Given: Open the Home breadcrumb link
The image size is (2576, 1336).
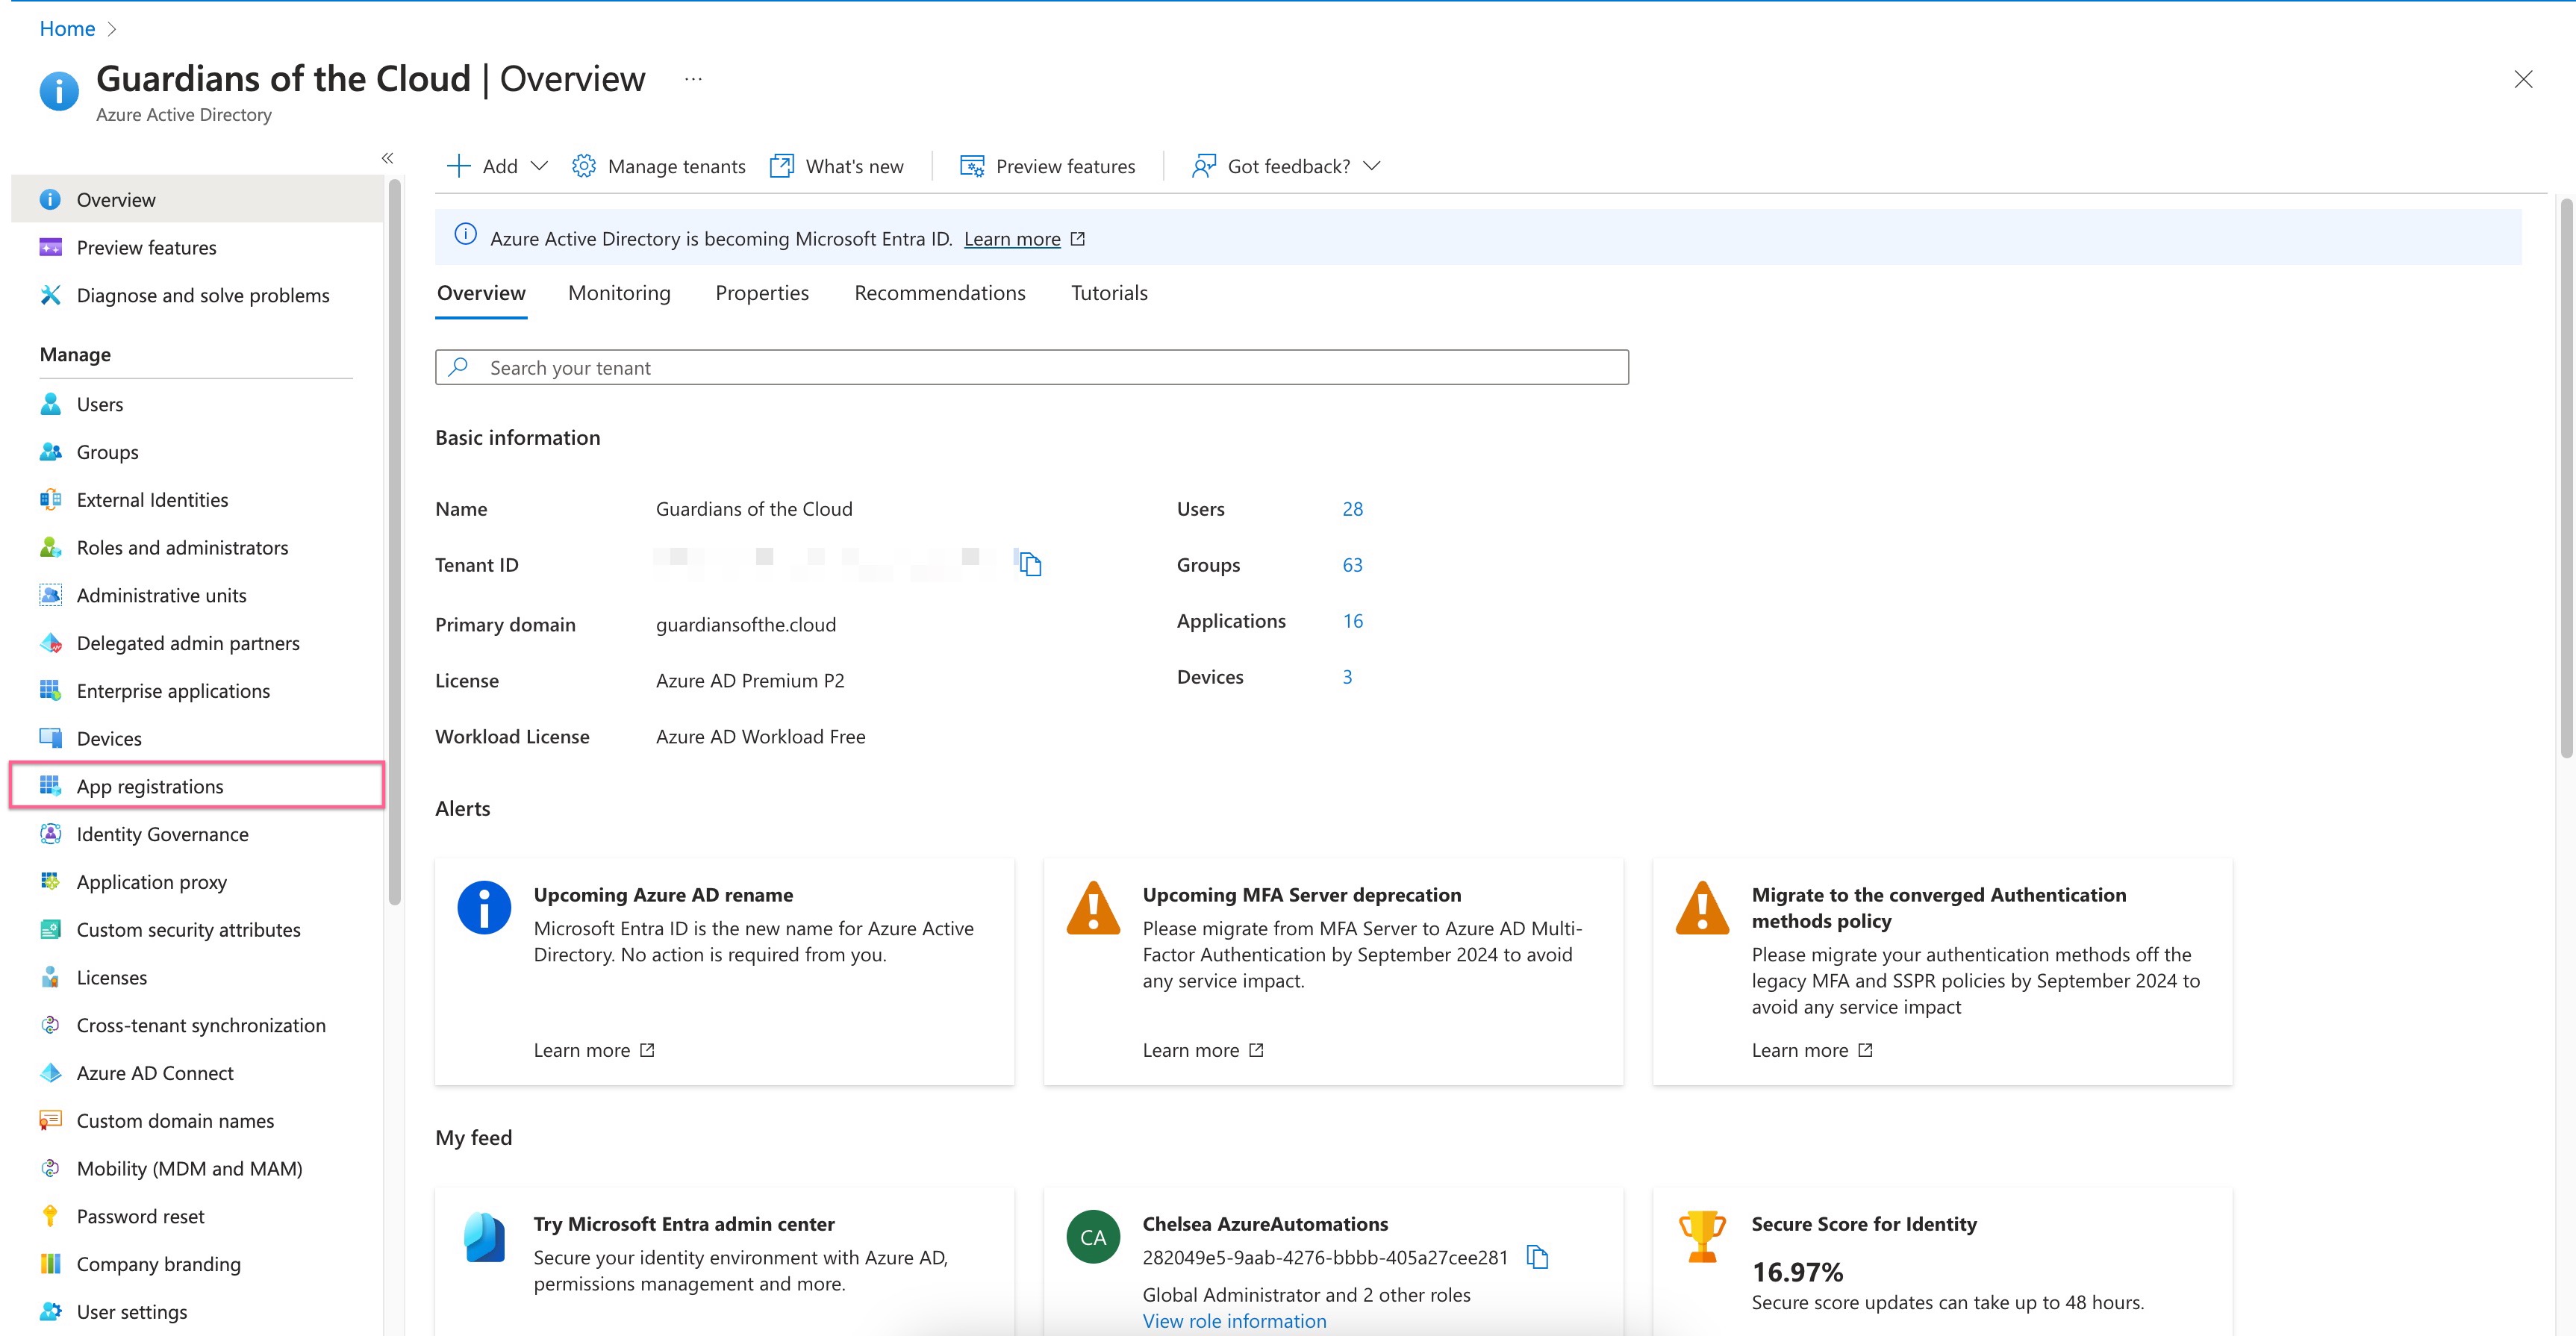Looking at the screenshot, I should [x=66, y=28].
